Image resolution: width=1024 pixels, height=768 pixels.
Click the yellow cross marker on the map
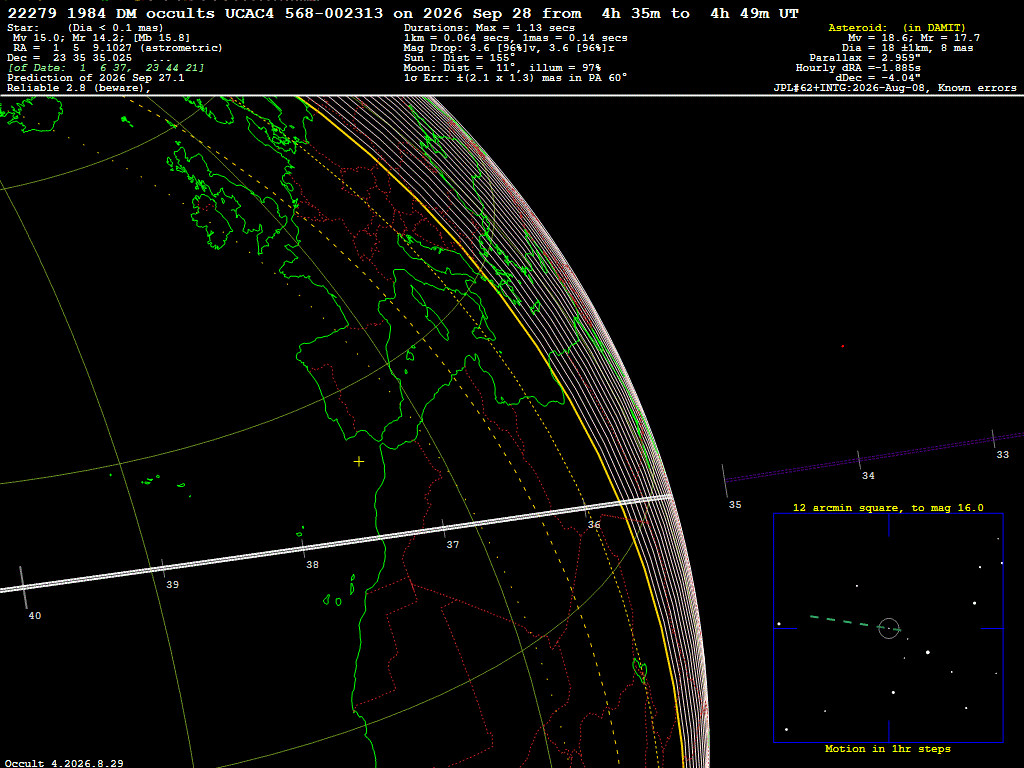[359, 462]
